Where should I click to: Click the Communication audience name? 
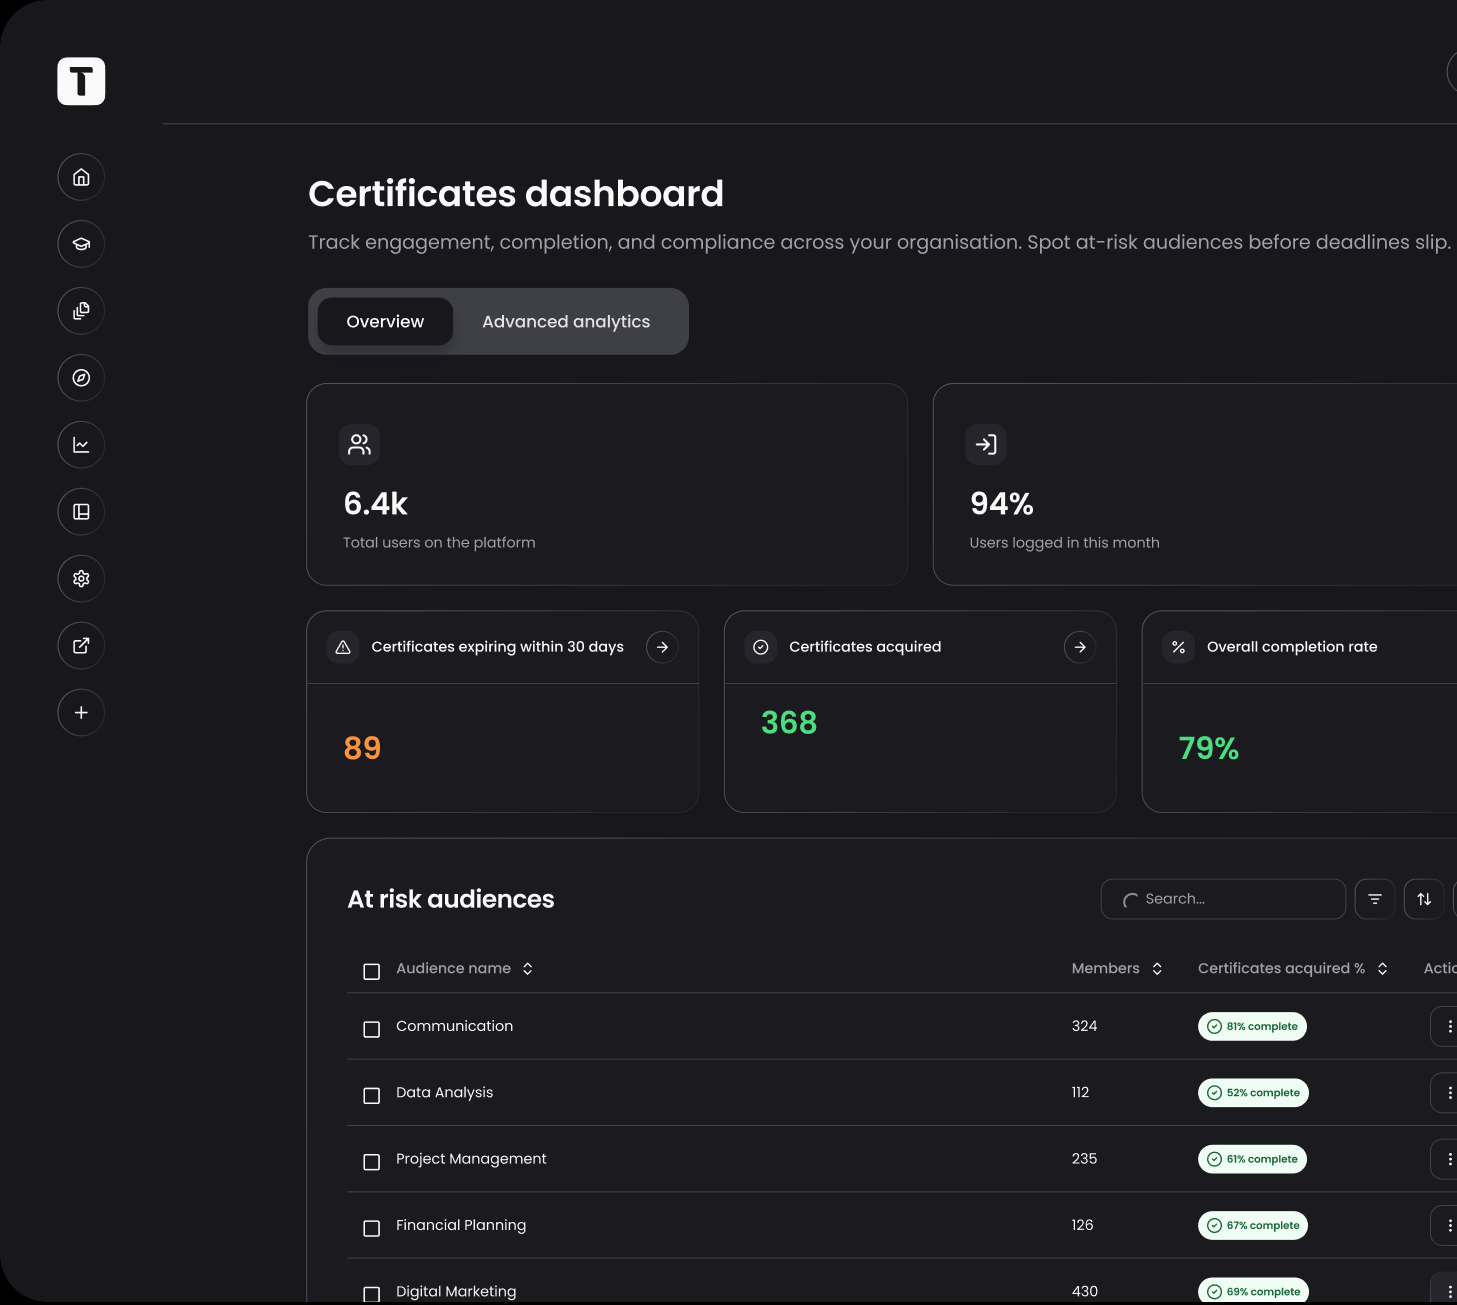pos(454,1026)
